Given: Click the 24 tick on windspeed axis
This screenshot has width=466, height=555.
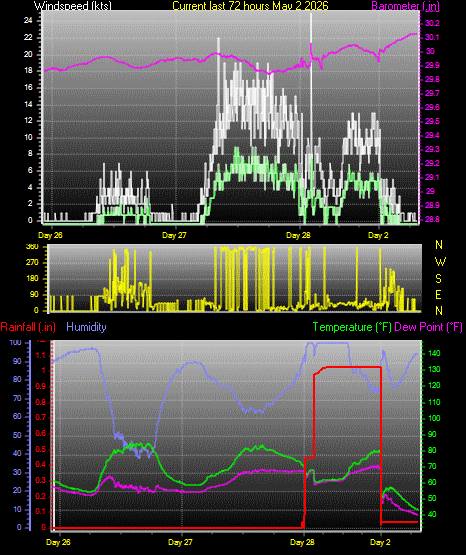Looking at the screenshot, I should coord(28,21).
